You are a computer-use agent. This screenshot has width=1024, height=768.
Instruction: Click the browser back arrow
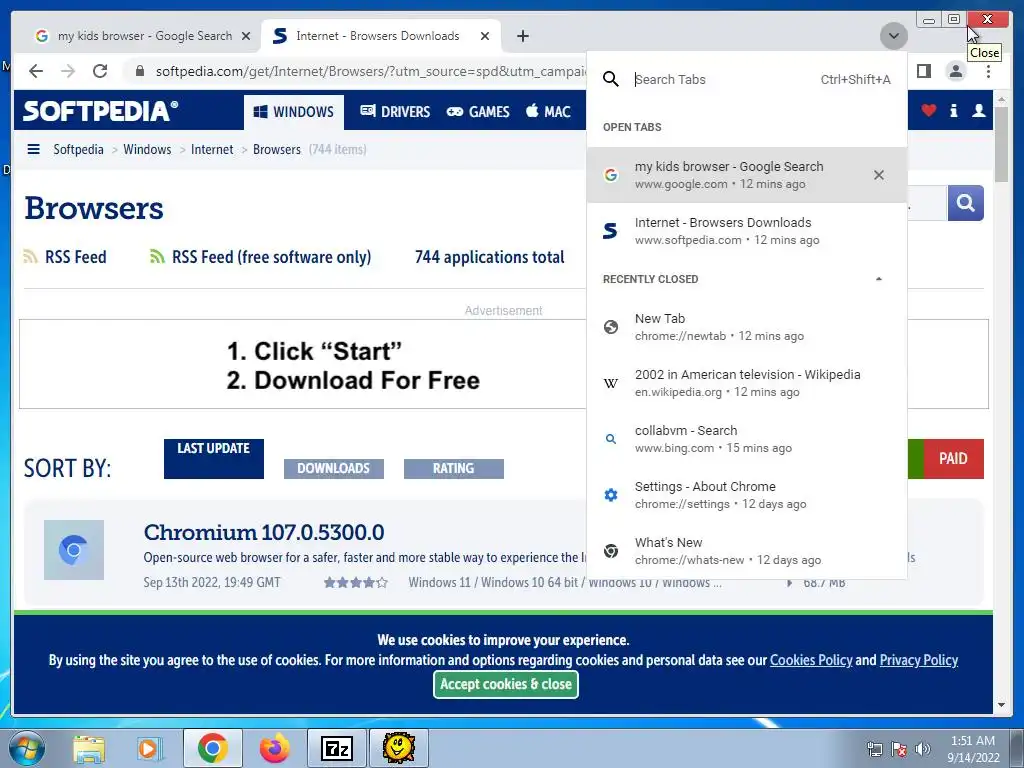pos(36,71)
